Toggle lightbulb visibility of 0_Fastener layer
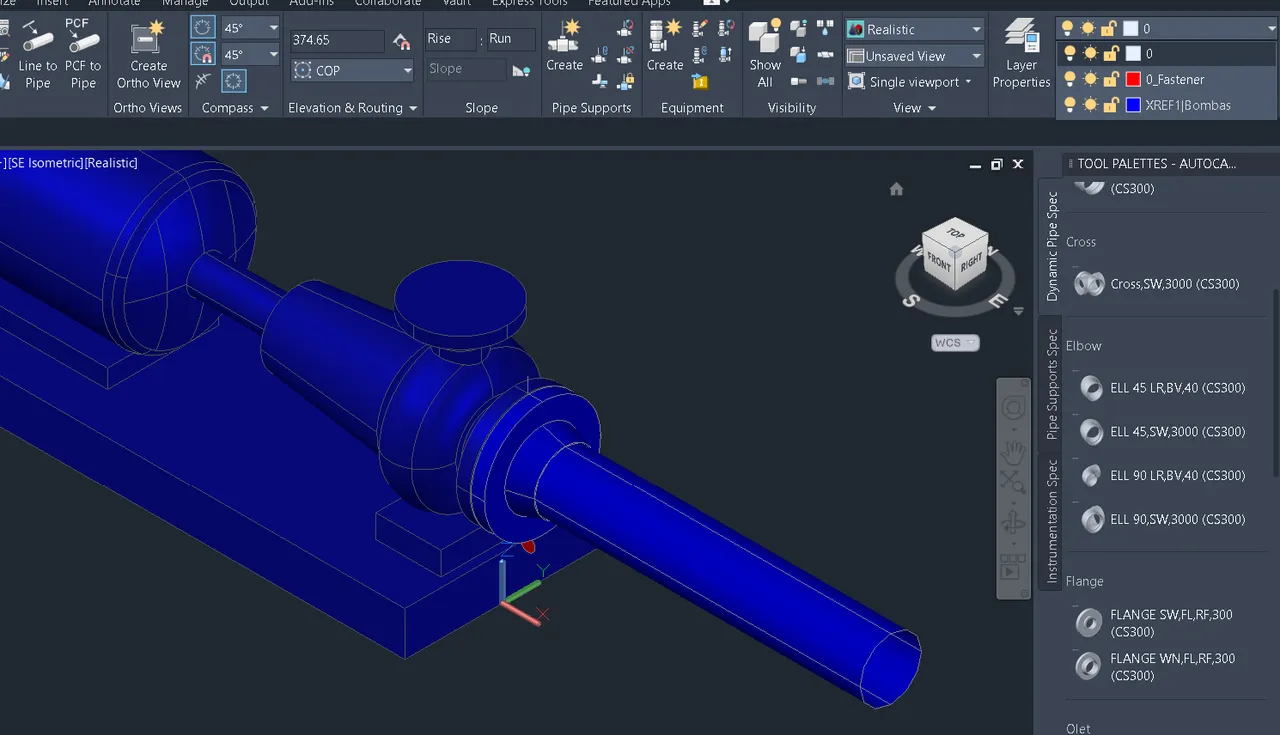 coord(1070,79)
